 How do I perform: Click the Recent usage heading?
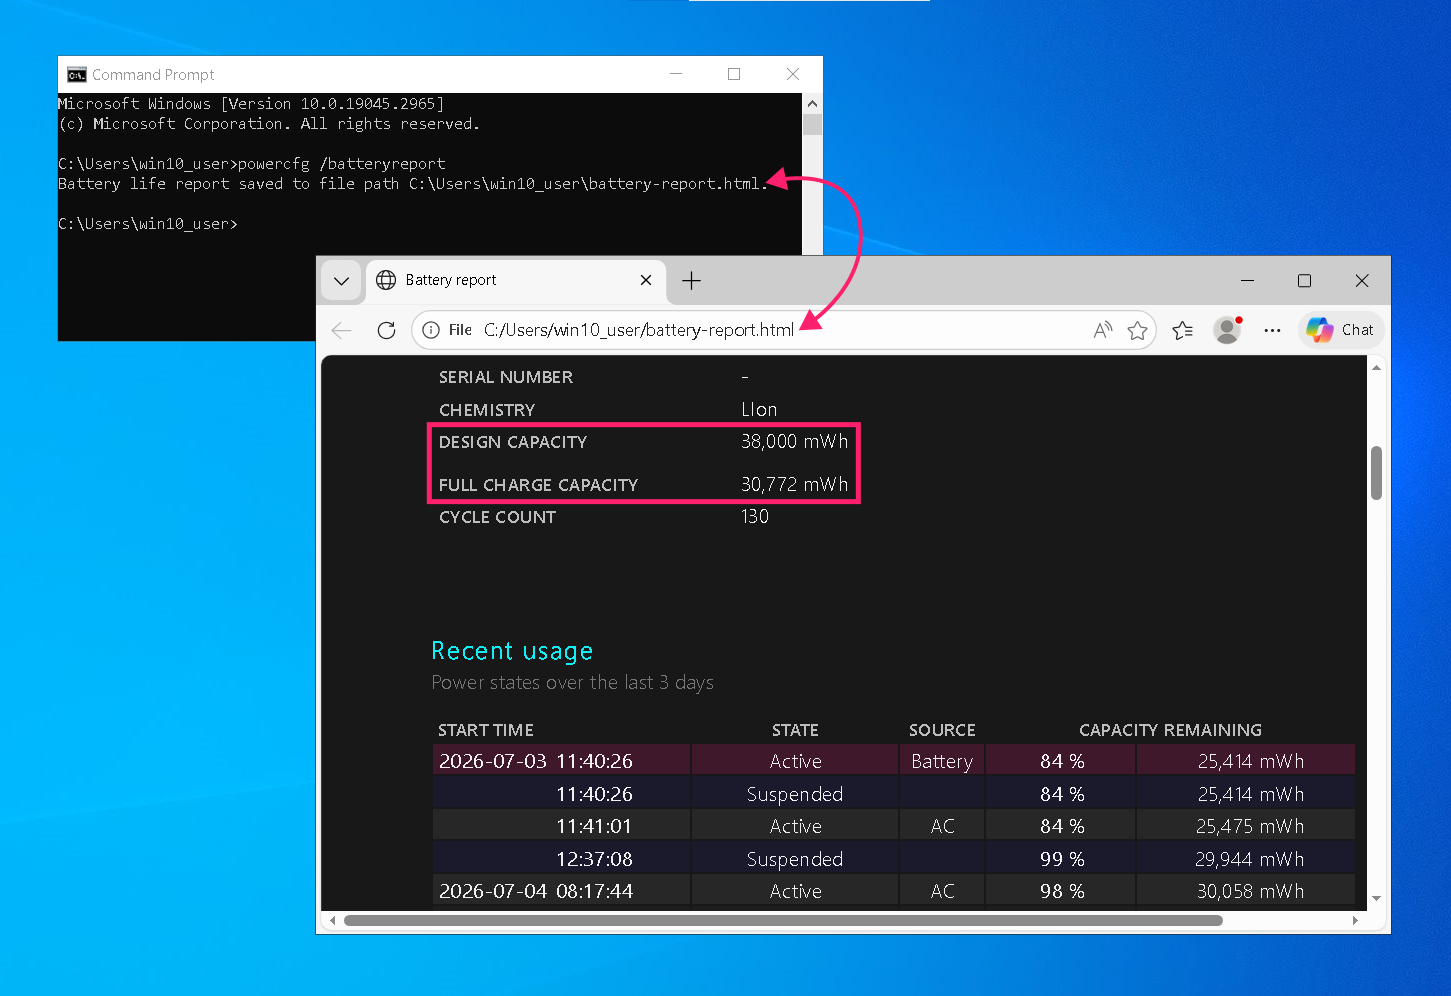pyautogui.click(x=512, y=651)
